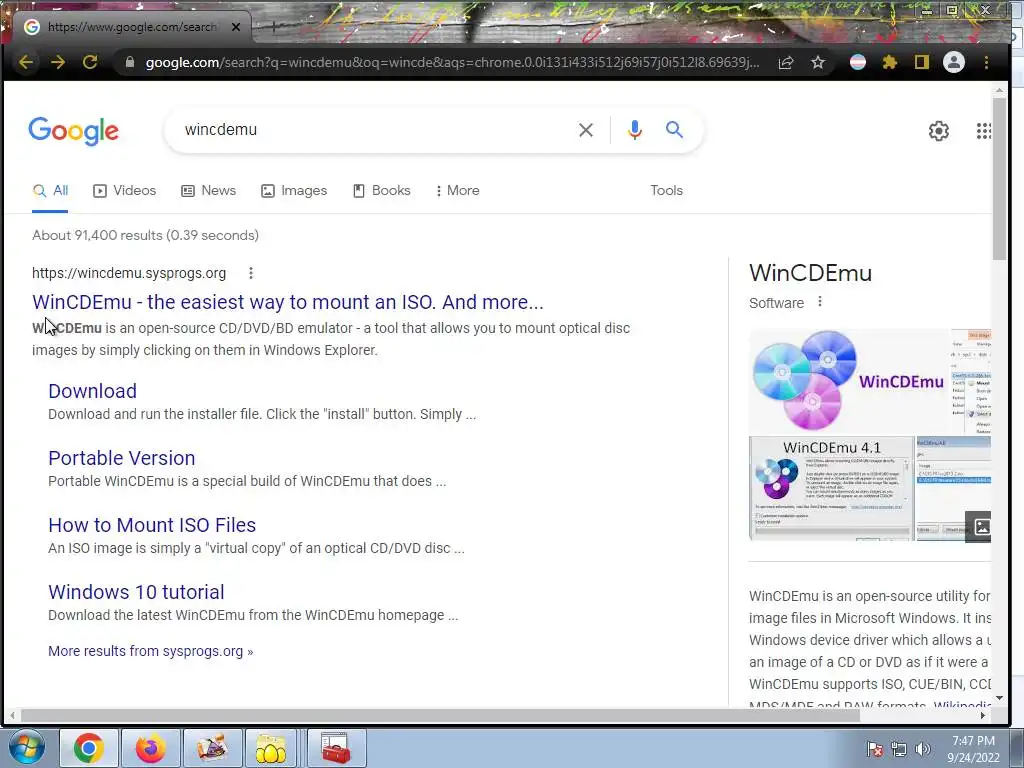1024x768 pixels.
Task: Open Chrome's three-dot menu
Action: coord(986,62)
